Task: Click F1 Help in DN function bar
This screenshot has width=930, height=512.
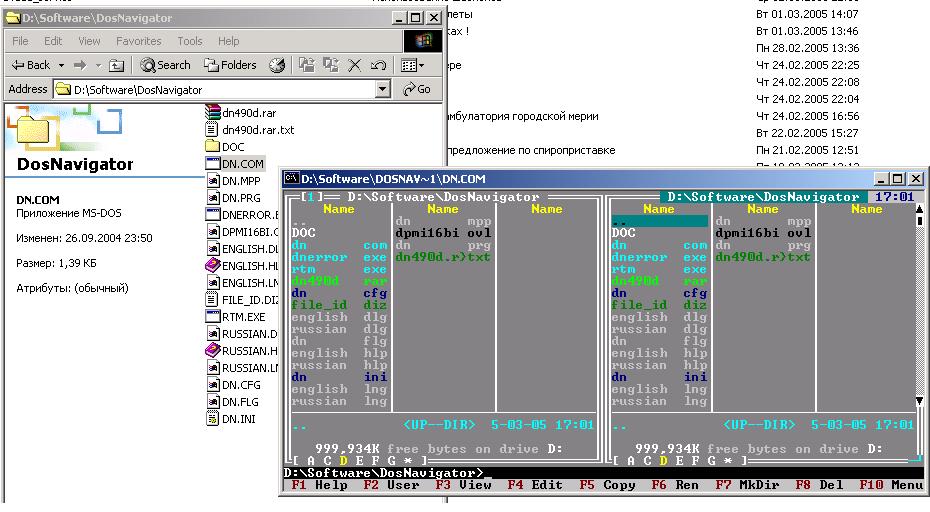Action: (320, 485)
